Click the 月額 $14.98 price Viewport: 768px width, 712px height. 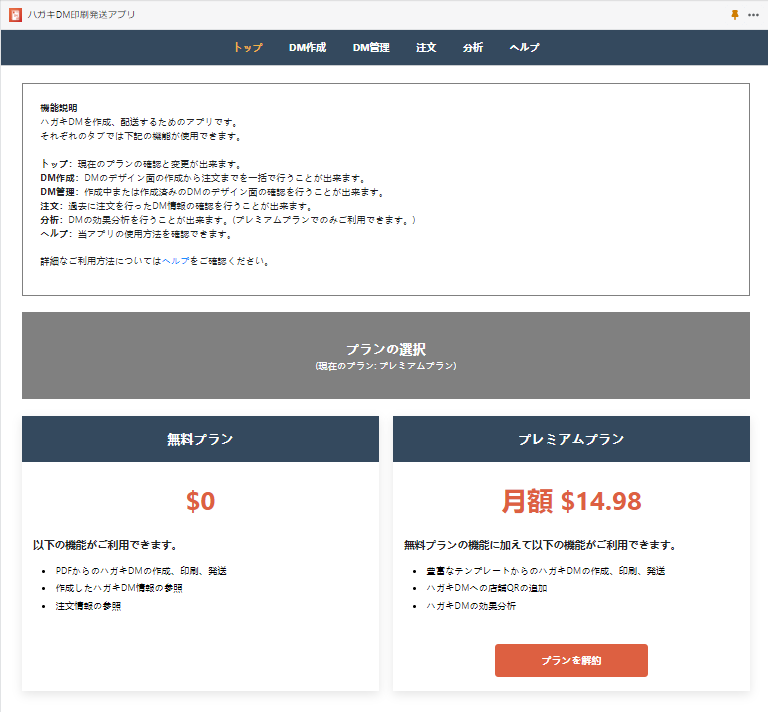[x=571, y=501]
